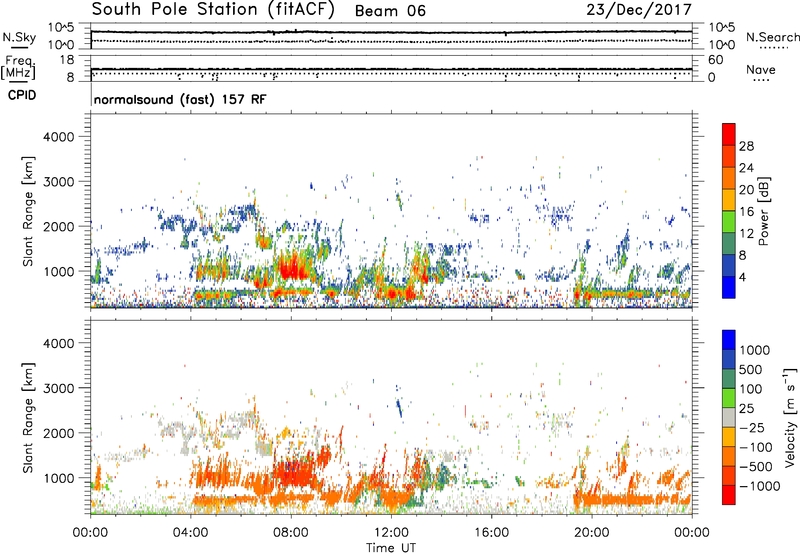Viewport: 800px width, 554px height.
Task: Click the '60' Nave axis value
Action: 715,60
